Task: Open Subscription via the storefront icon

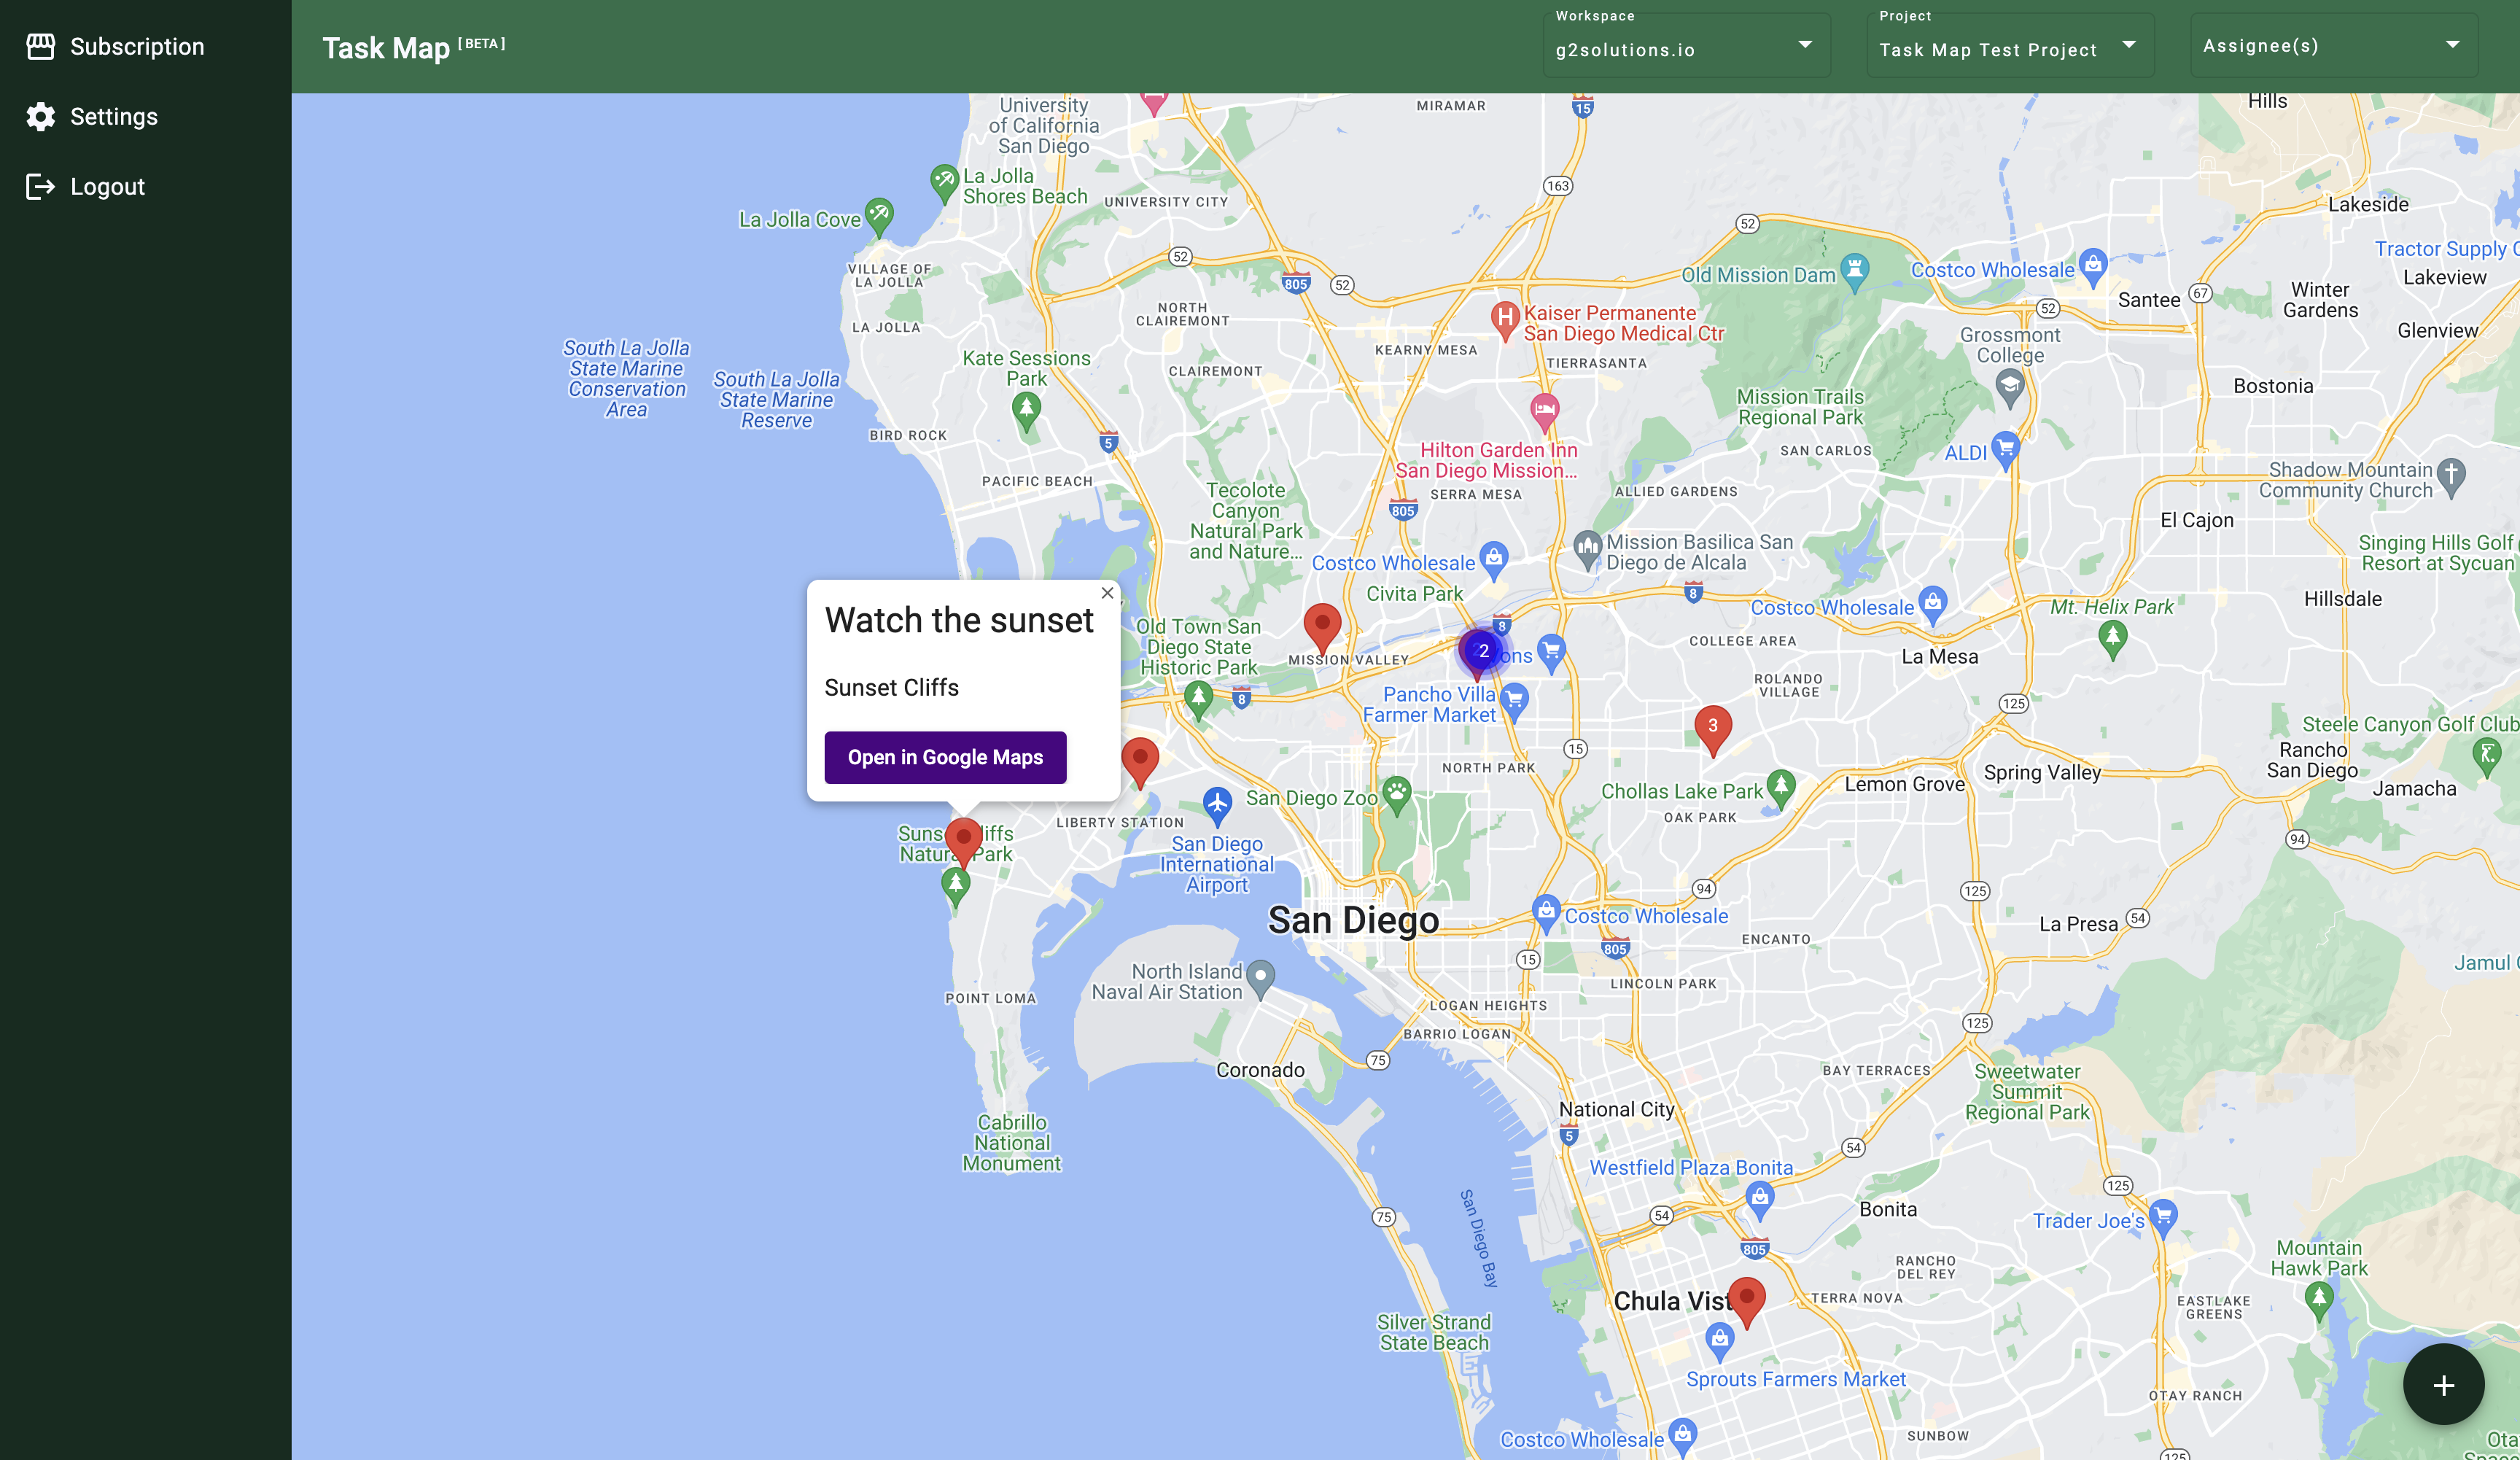Action: pyautogui.click(x=41, y=45)
